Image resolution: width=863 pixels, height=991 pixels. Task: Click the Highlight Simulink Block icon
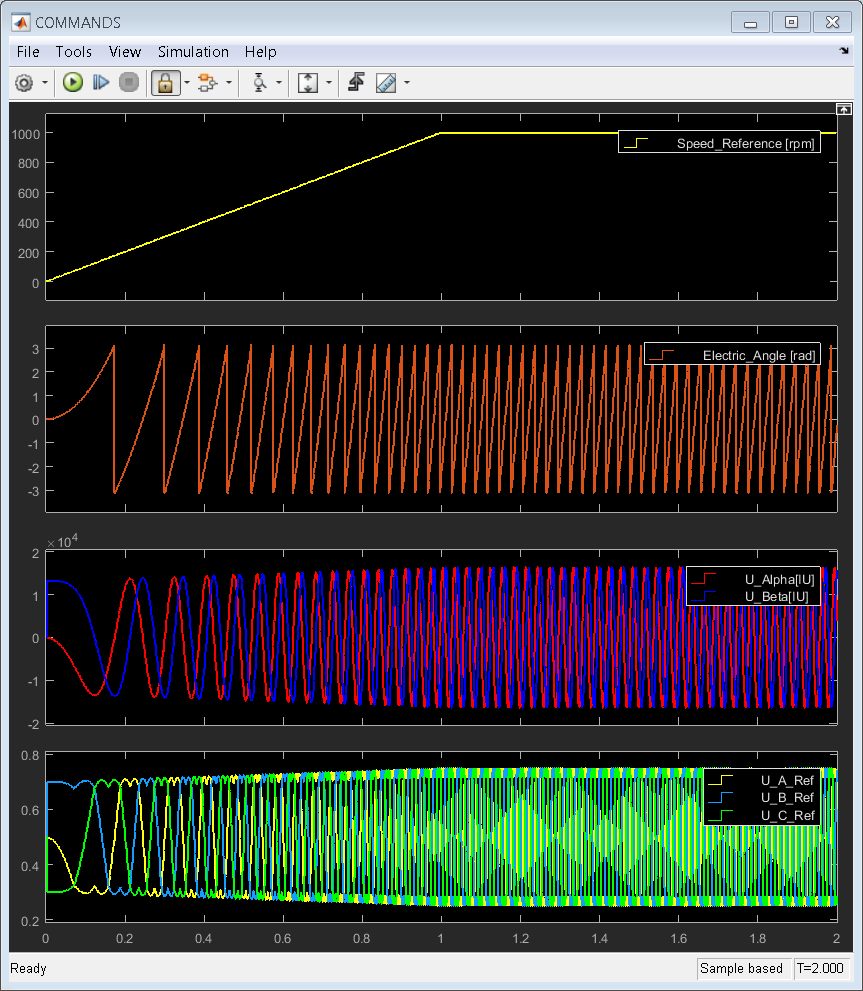[x=208, y=83]
